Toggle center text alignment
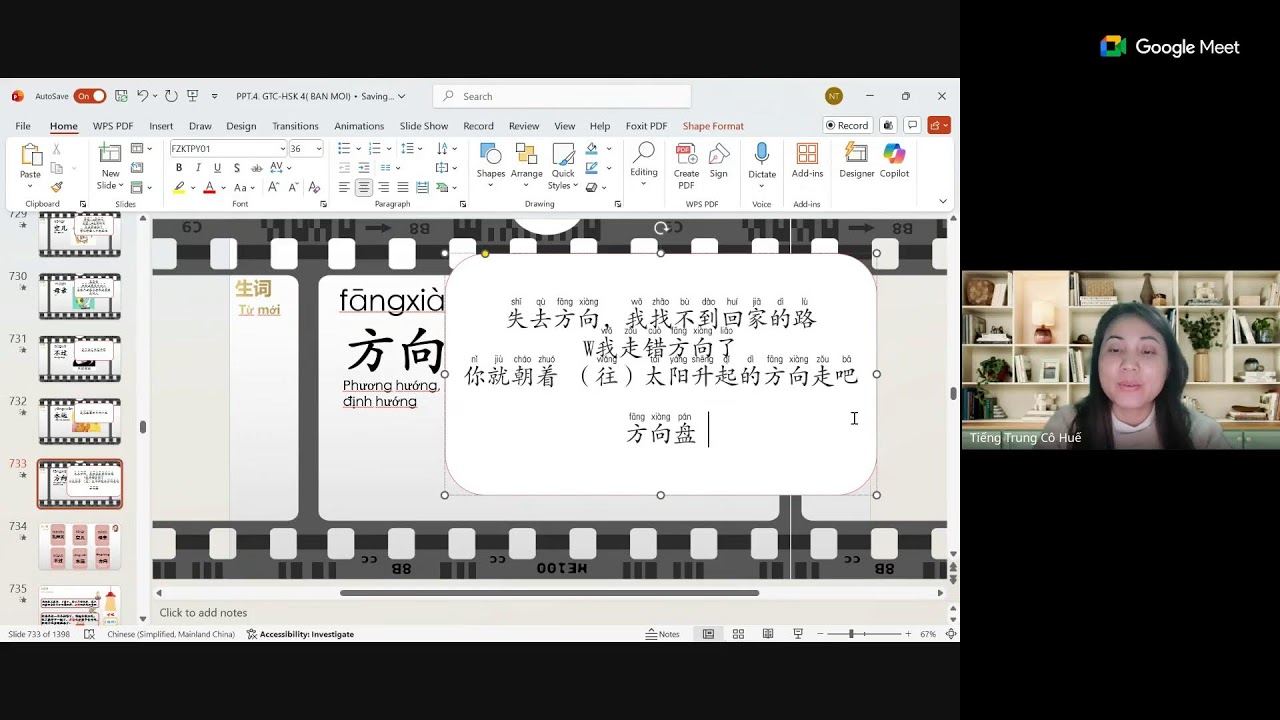 [364, 187]
